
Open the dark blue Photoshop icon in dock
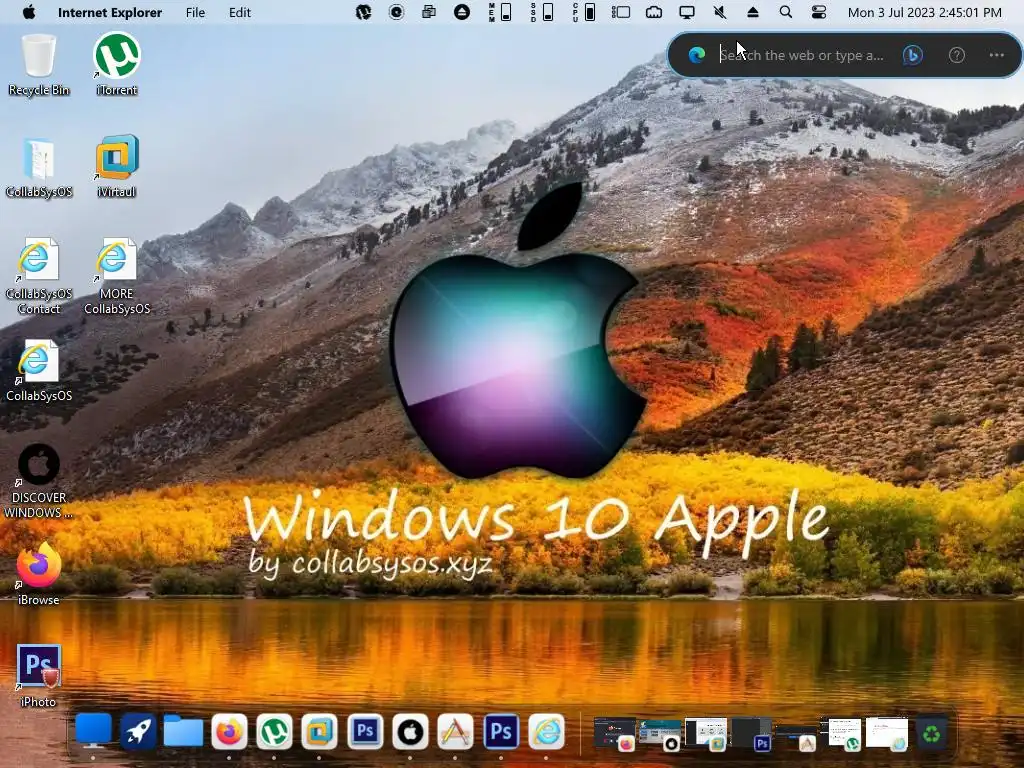click(x=501, y=731)
